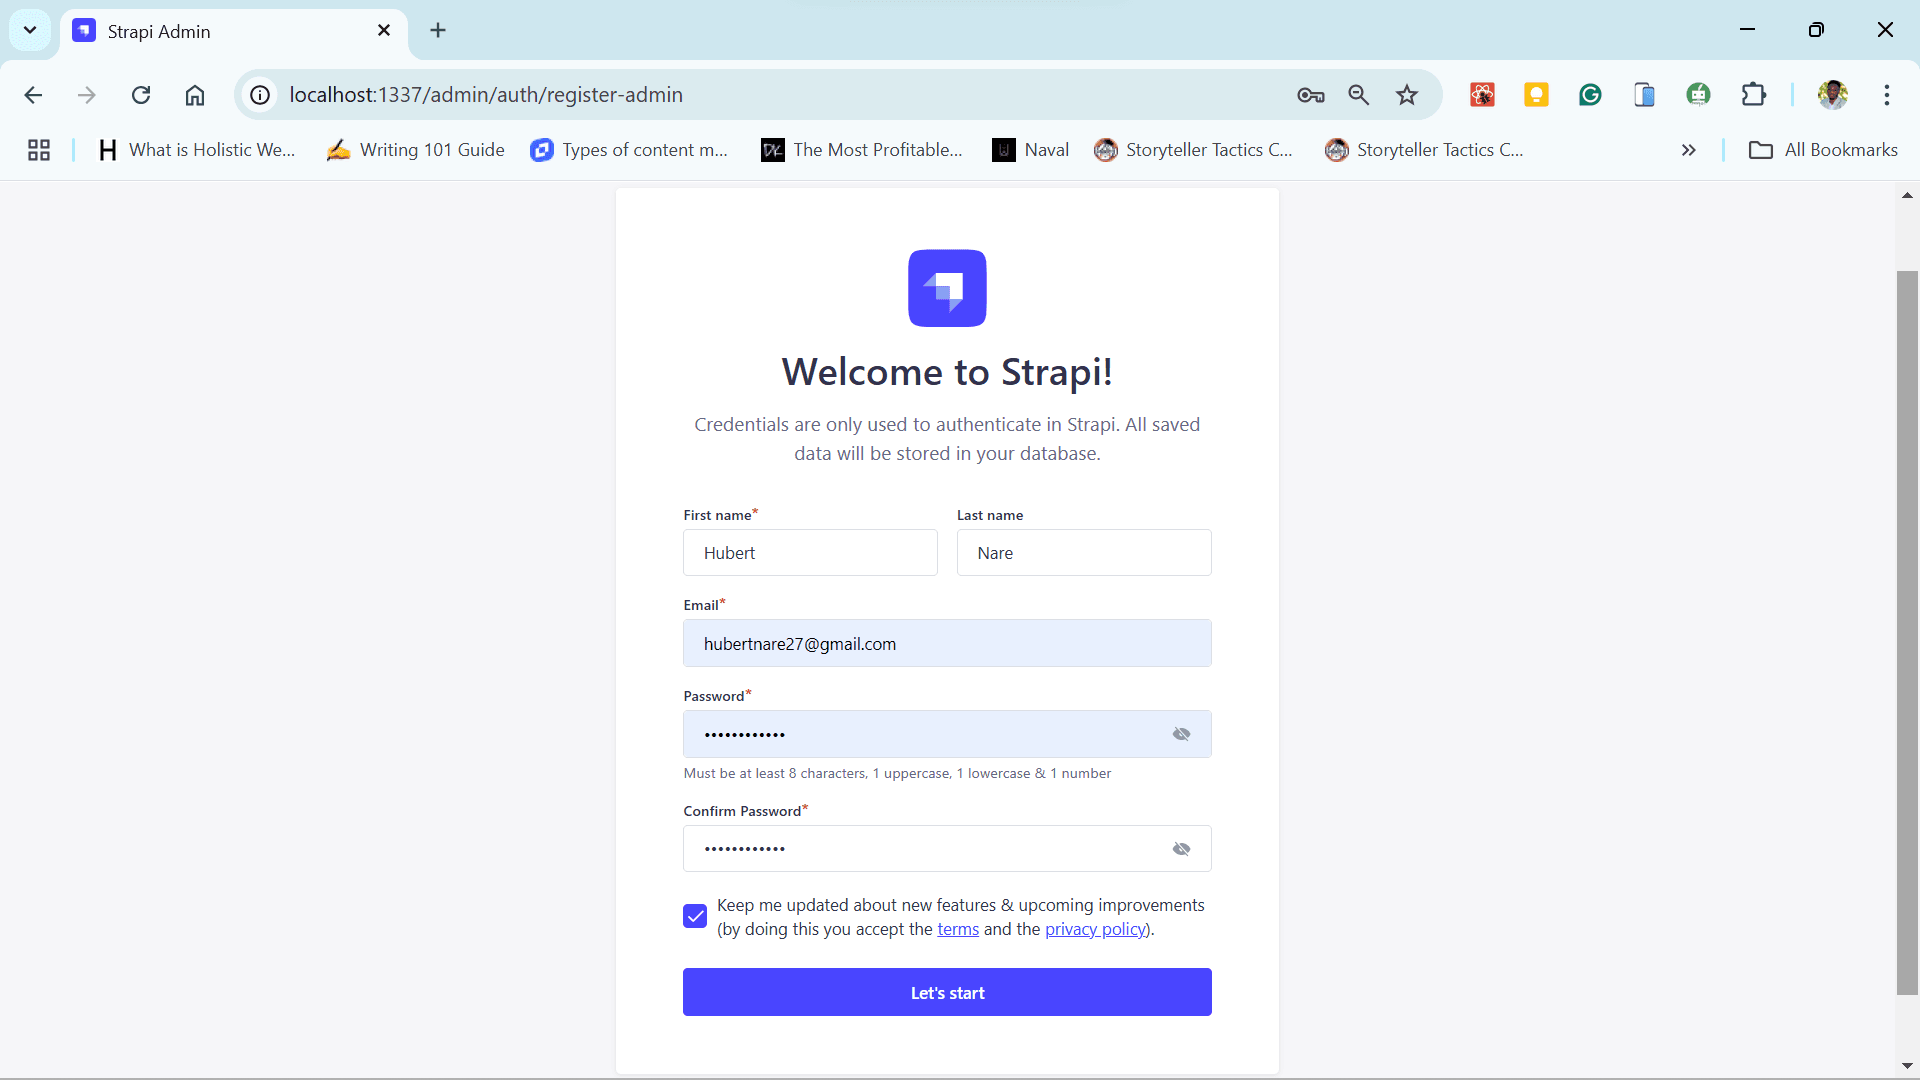Click the Strapi logo icon

point(947,288)
